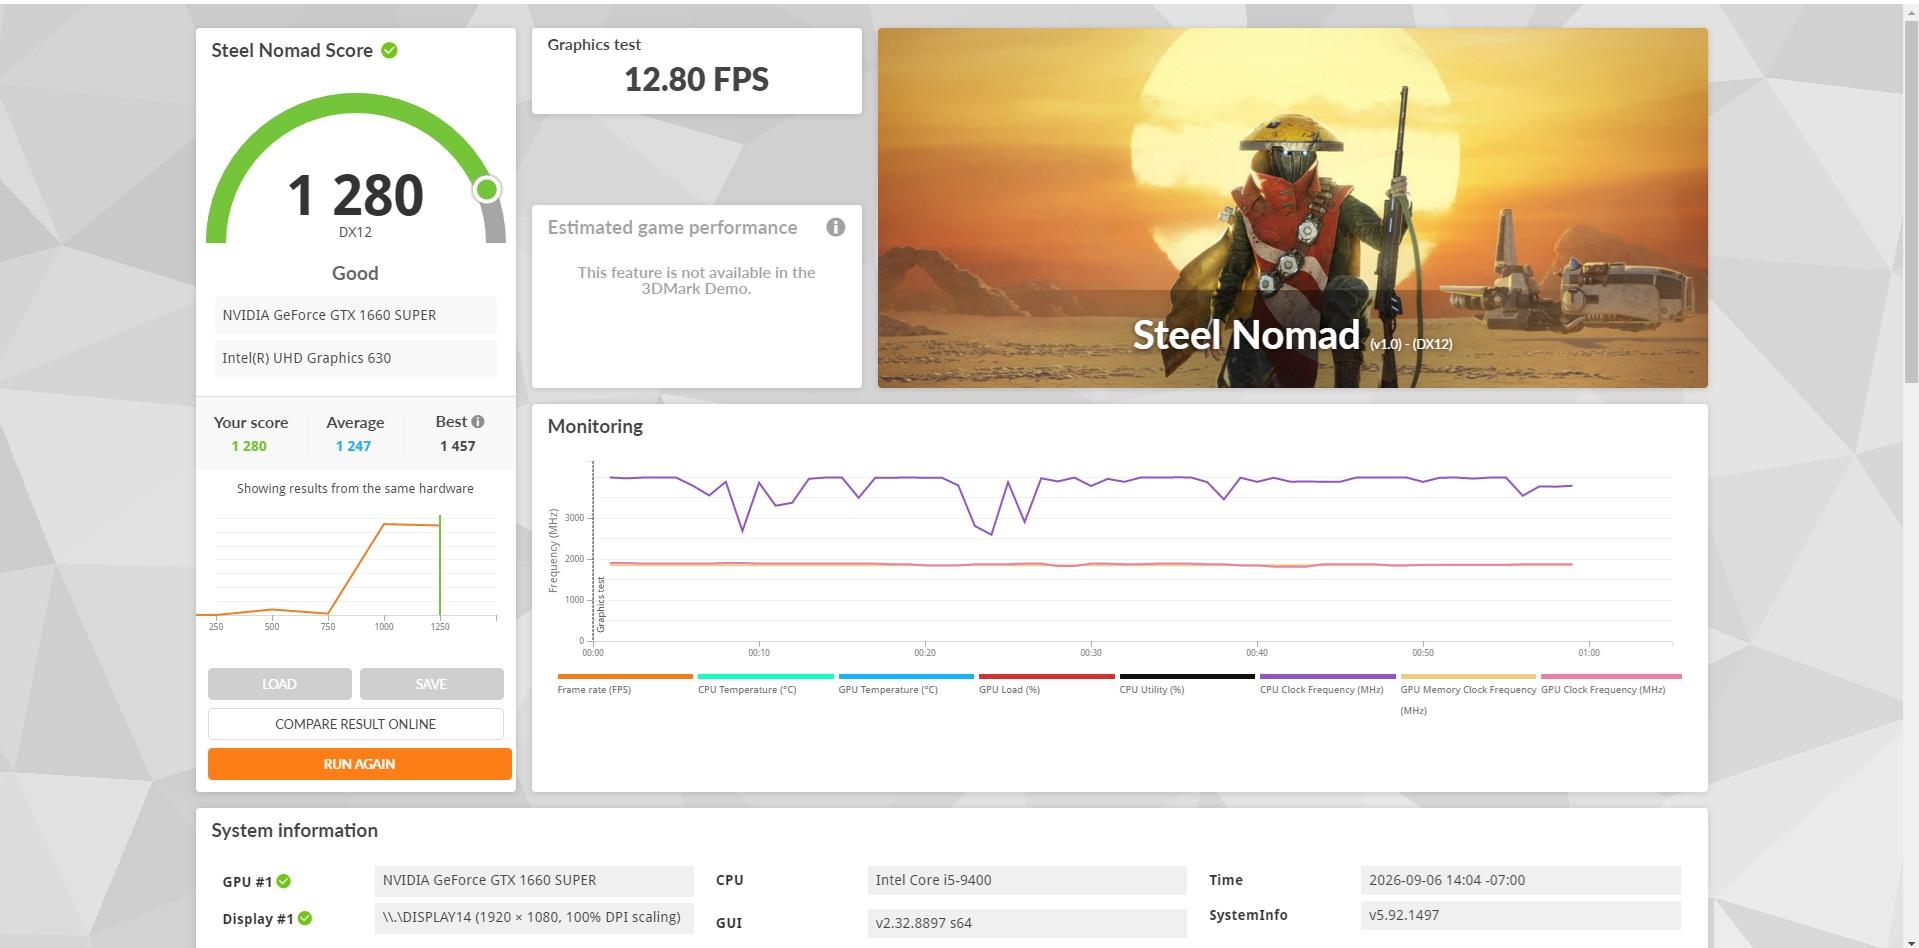Click the SAVE button
This screenshot has width=1919, height=948.
pyautogui.click(x=432, y=684)
